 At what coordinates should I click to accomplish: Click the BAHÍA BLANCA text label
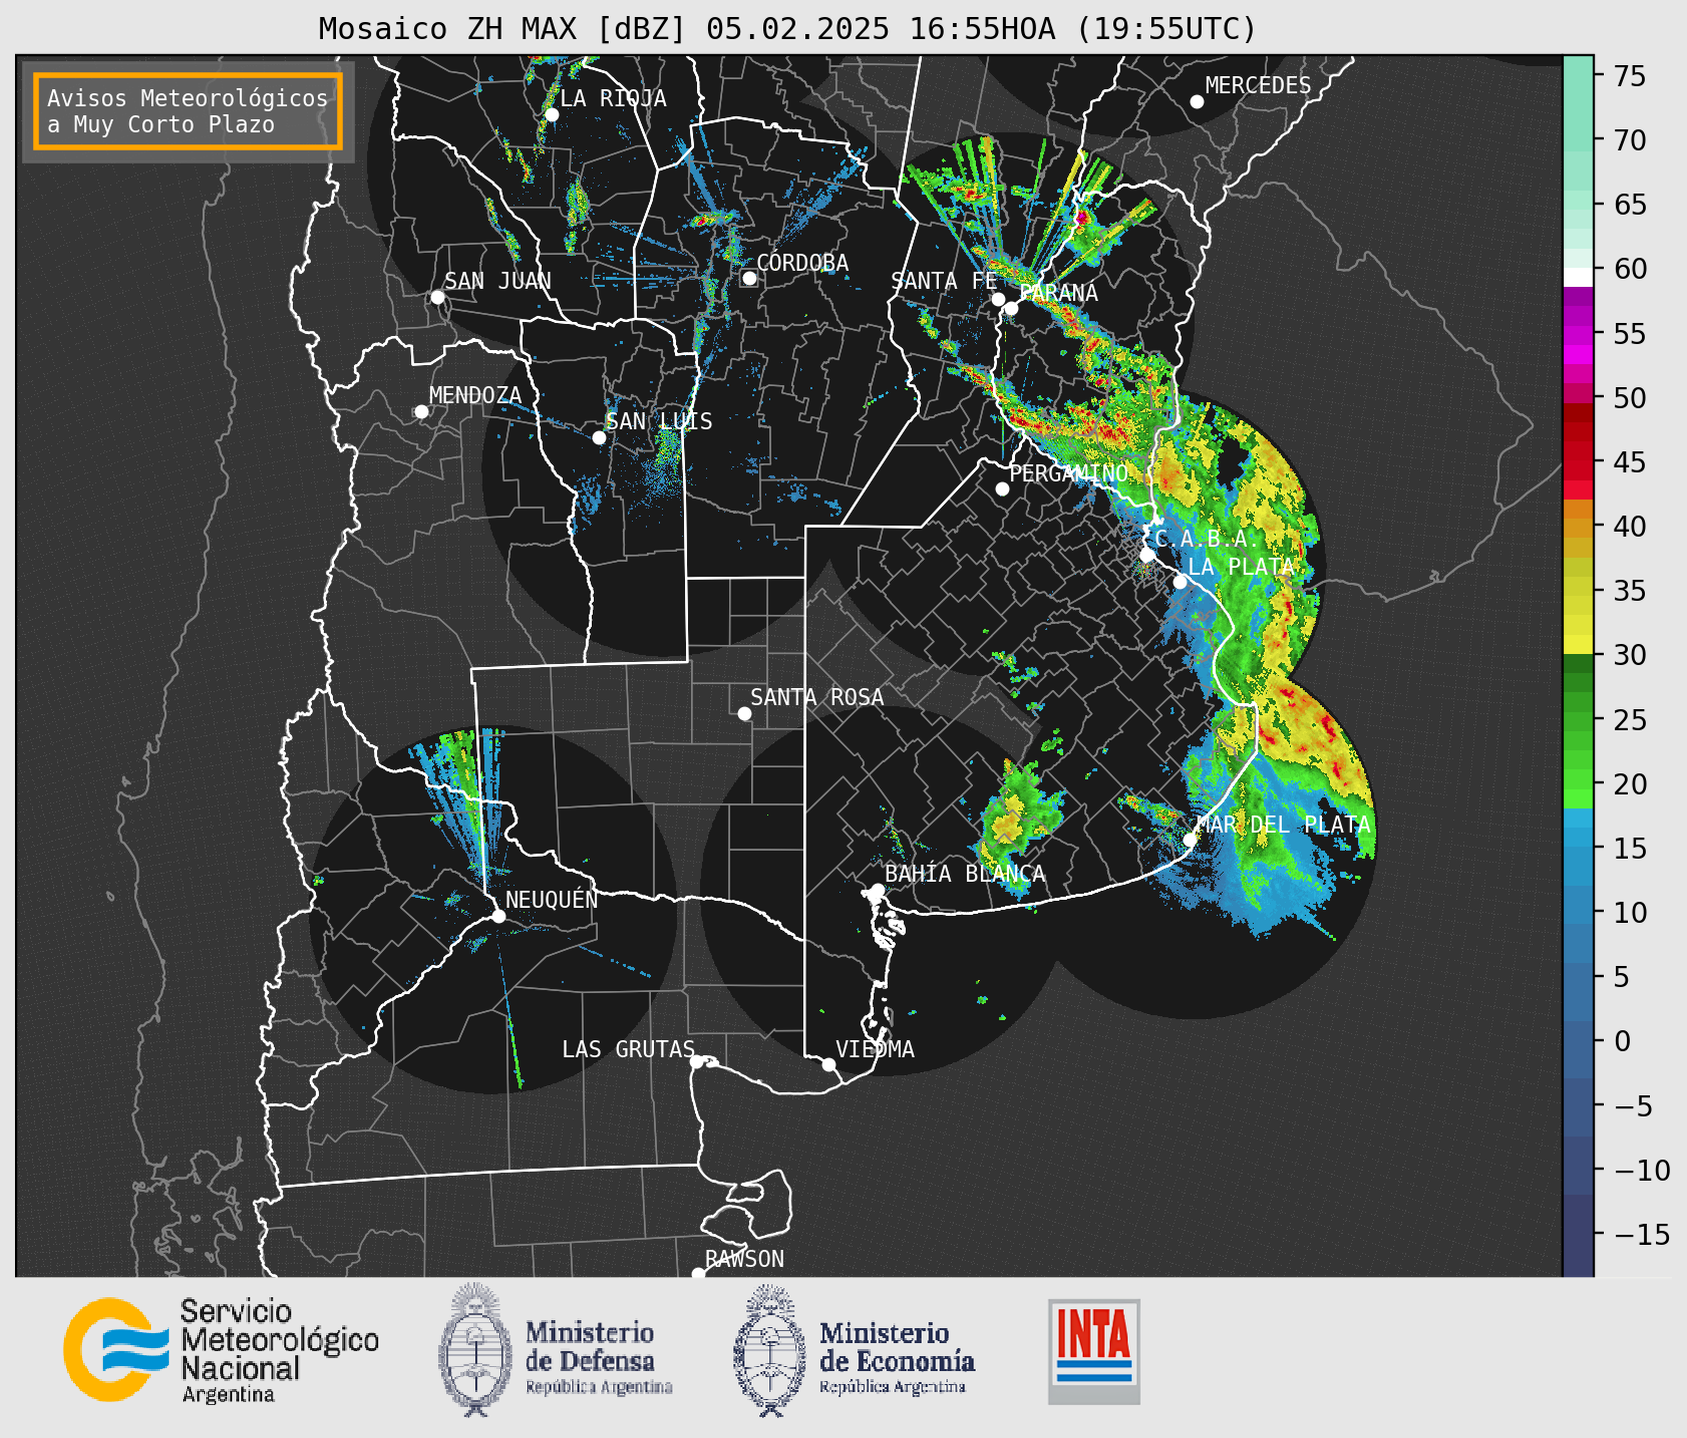(965, 873)
